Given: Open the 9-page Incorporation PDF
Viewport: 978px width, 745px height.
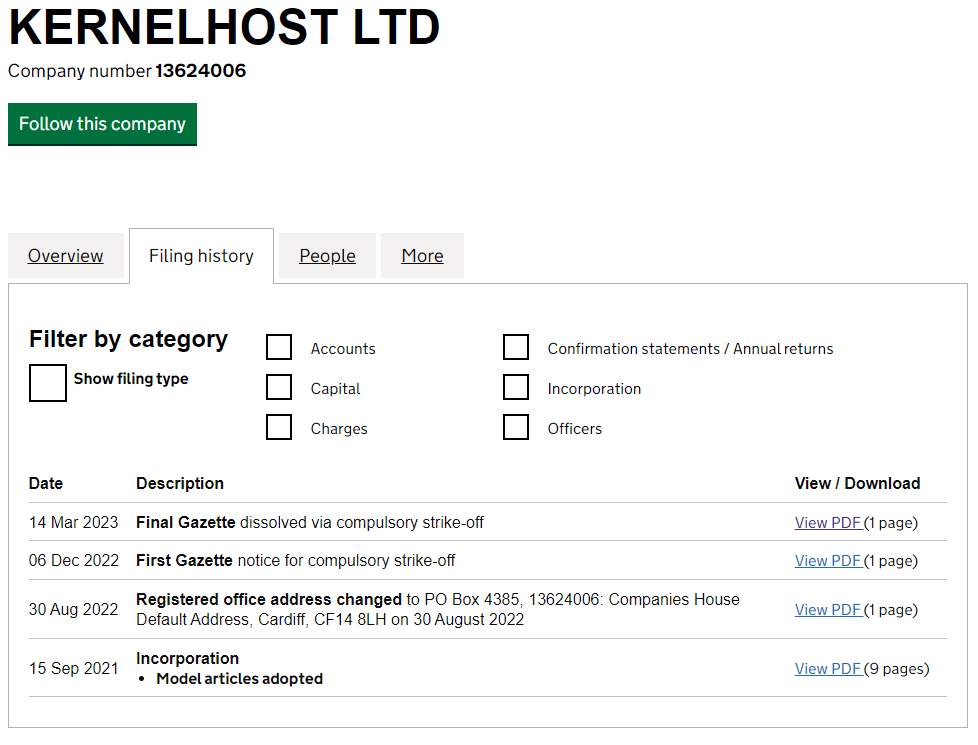Looking at the screenshot, I should tap(828, 669).
